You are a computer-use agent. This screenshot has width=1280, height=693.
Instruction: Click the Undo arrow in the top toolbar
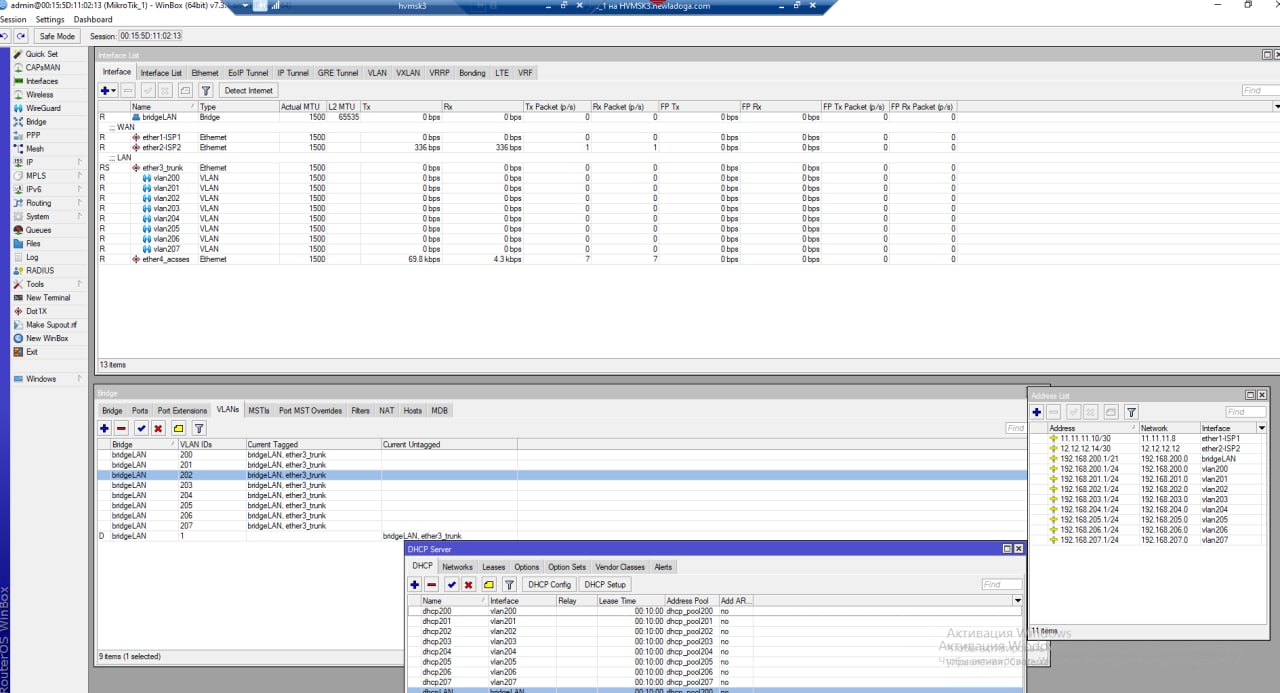tap(5, 36)
